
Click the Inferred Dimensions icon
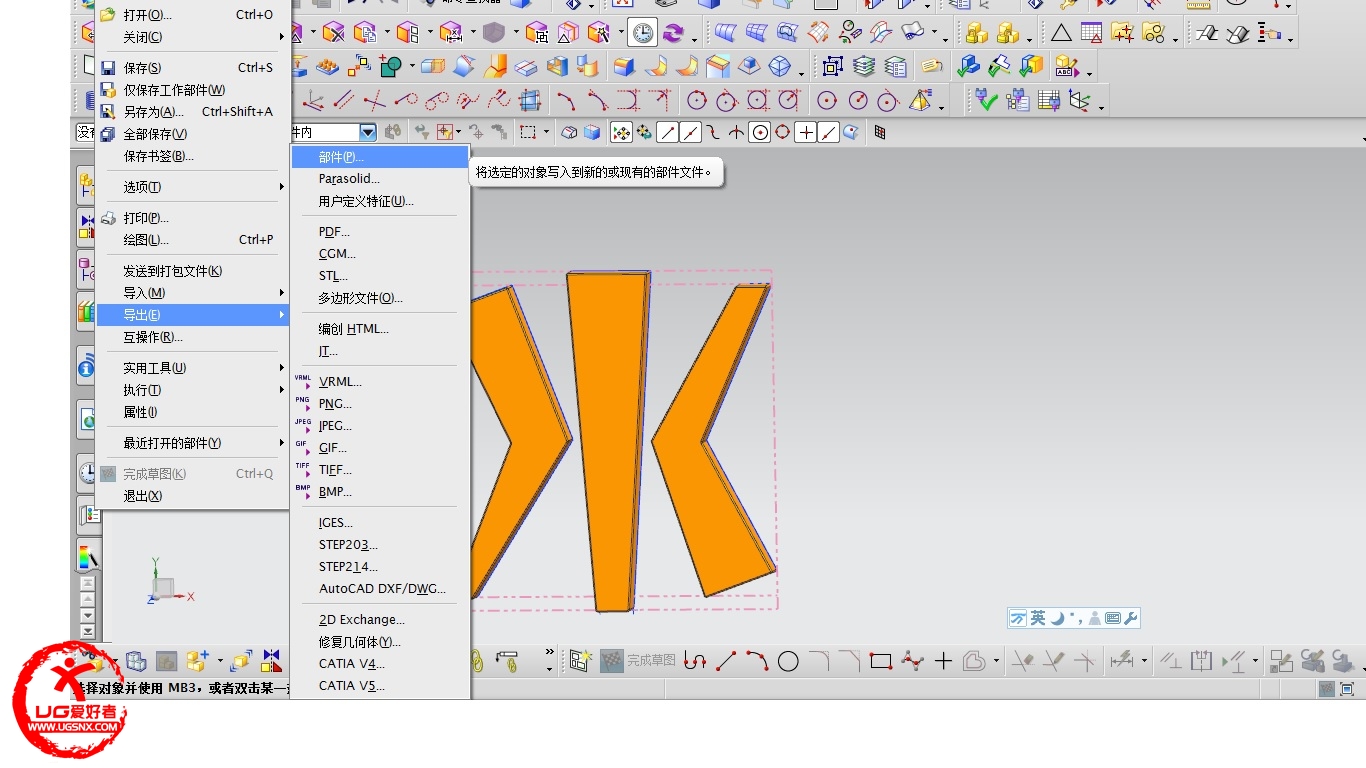tap(1122, 660)
